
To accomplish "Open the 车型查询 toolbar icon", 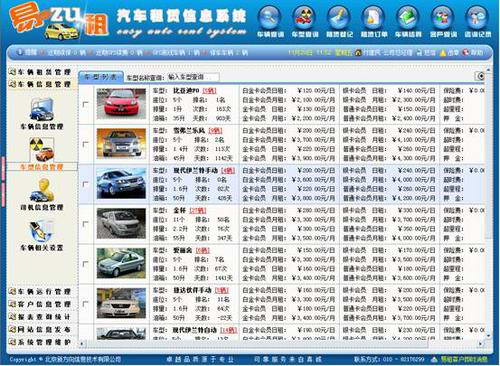I will tap(304, 17).
